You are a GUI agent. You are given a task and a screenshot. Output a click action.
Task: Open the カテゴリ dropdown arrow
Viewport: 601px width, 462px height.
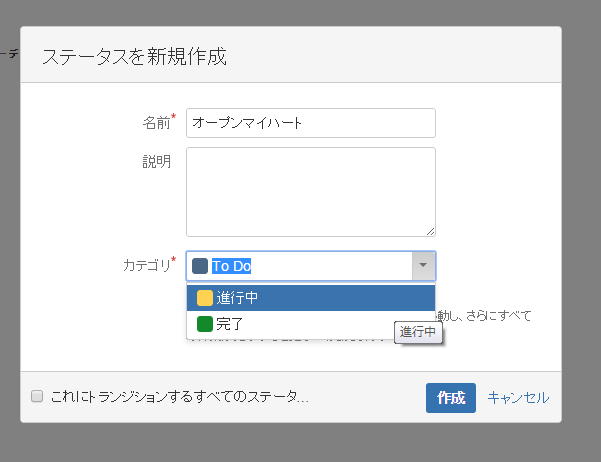[x=424, y=266]
